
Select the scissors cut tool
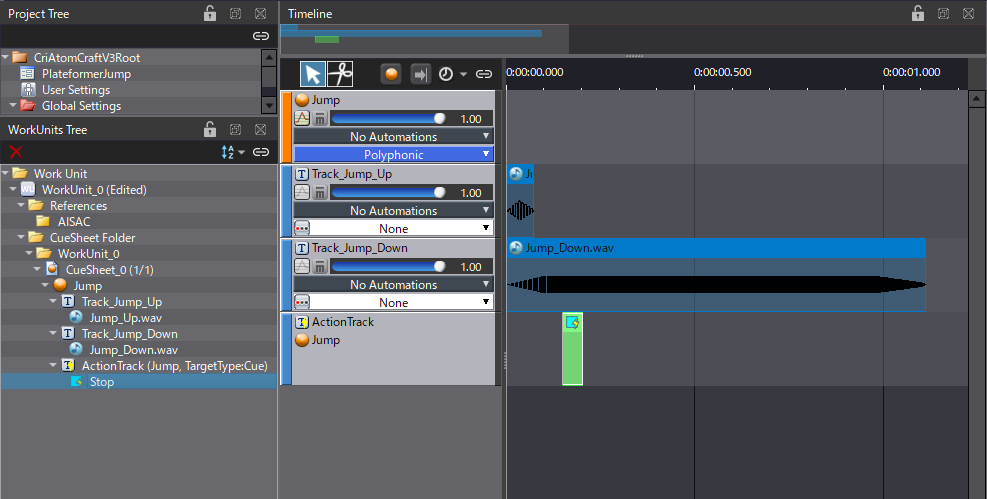[340, 74]
